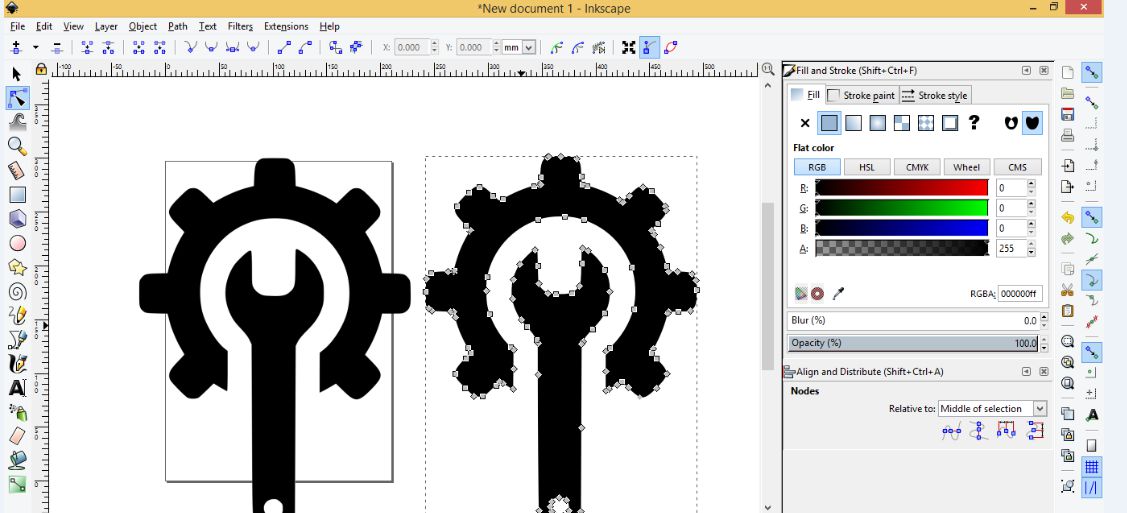Click the red R color slider

tap(902, 188)
